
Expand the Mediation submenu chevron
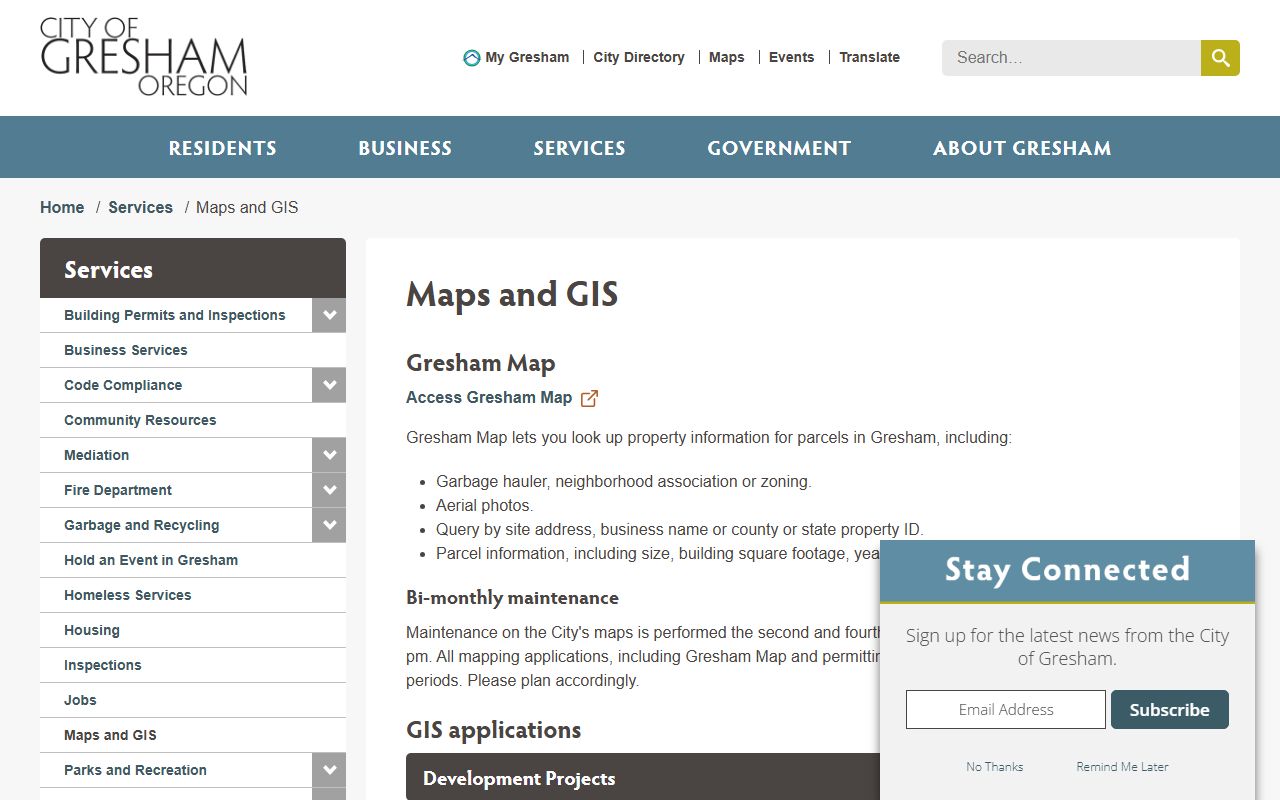click(329, 455)
